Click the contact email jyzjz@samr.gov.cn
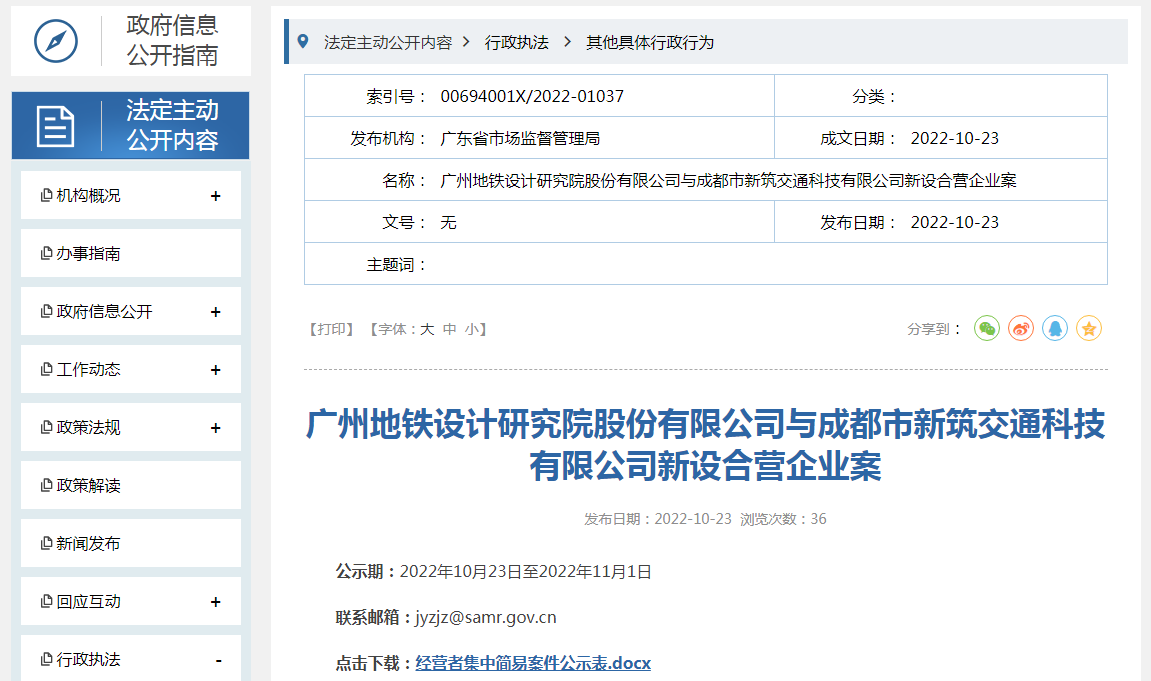Viewport: 1151px width, 681px height. (486, 617)
